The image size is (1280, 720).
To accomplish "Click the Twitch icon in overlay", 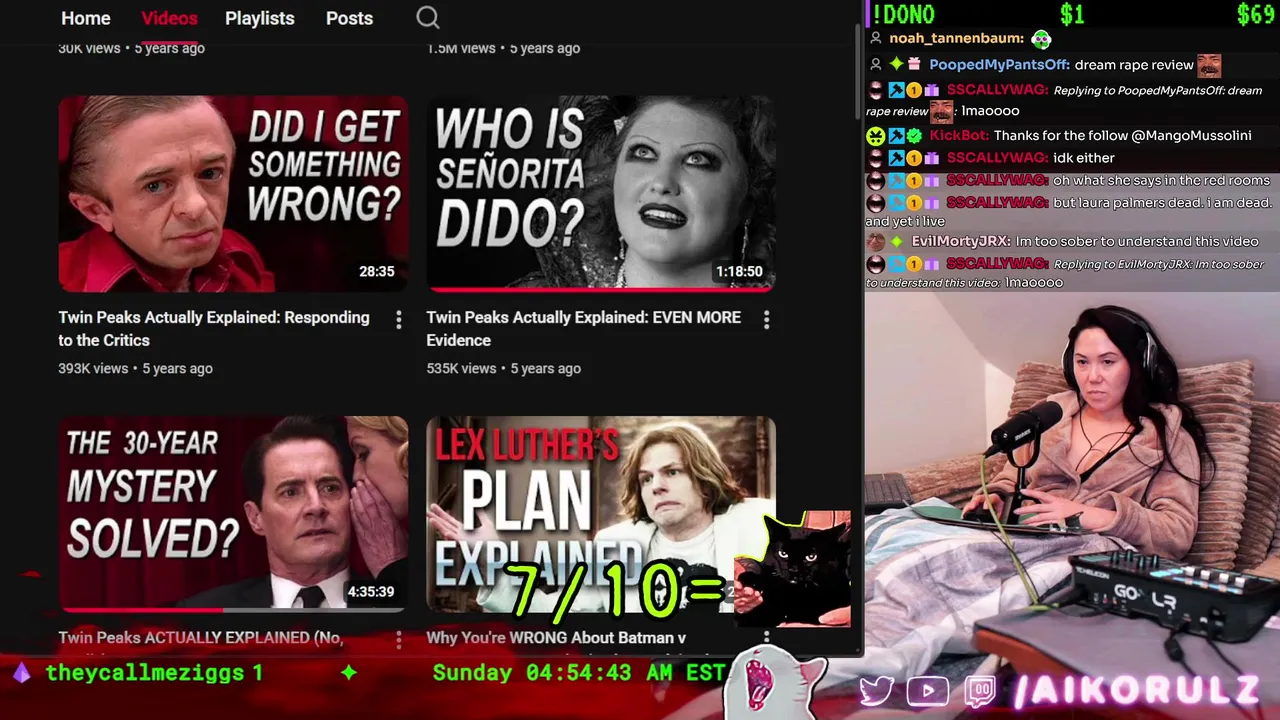I will [x=980, y=691].
